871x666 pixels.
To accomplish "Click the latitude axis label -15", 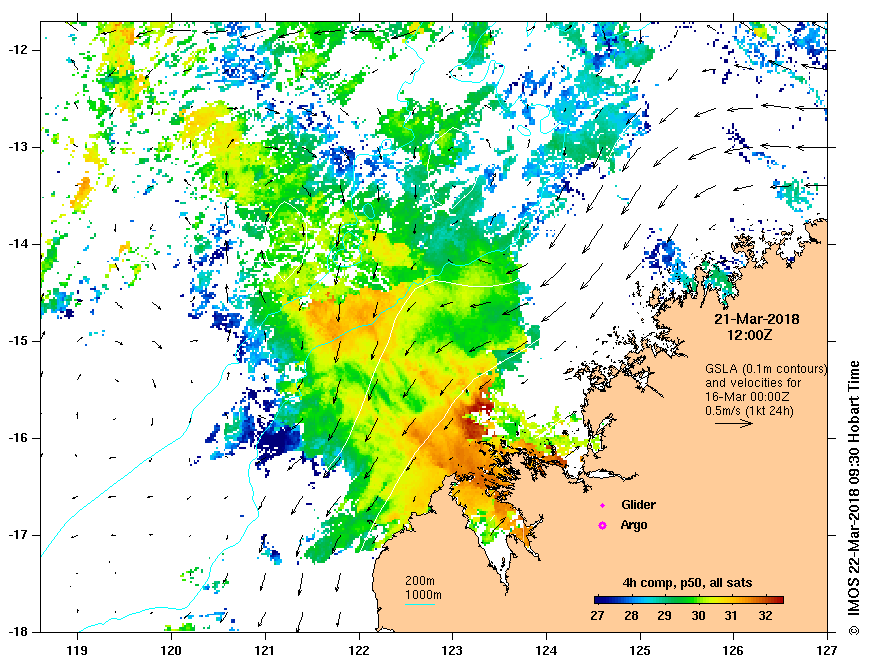I will tap(17, 341).
